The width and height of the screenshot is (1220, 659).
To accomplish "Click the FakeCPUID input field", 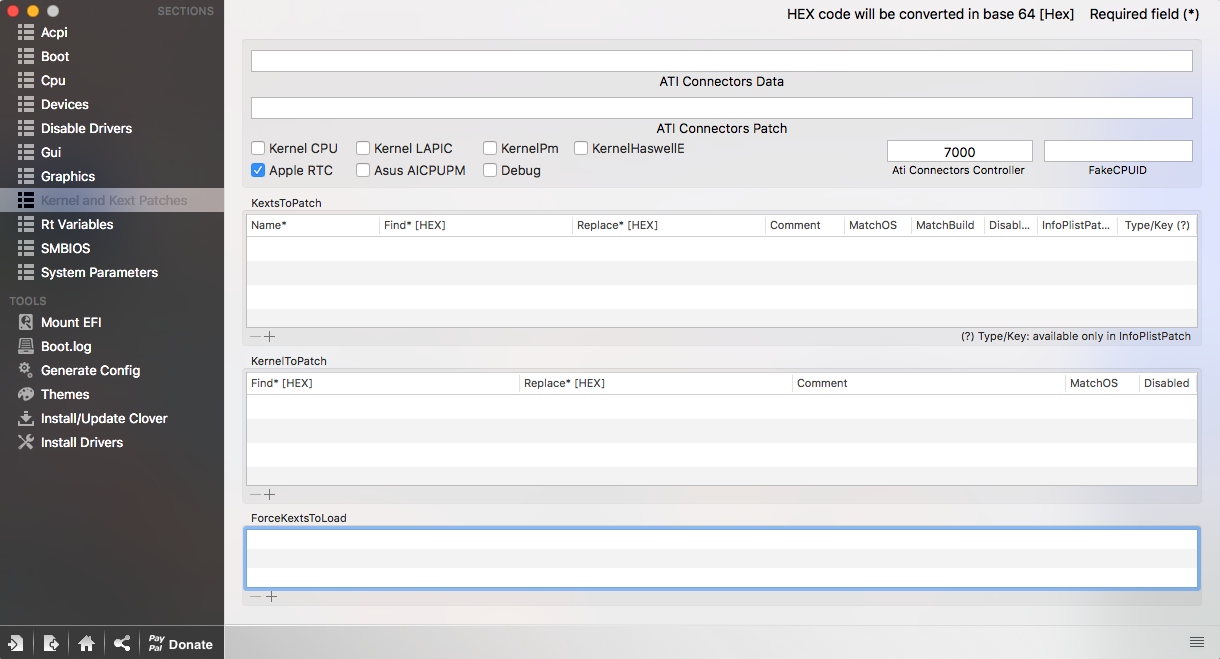I will click(1118, 151).
